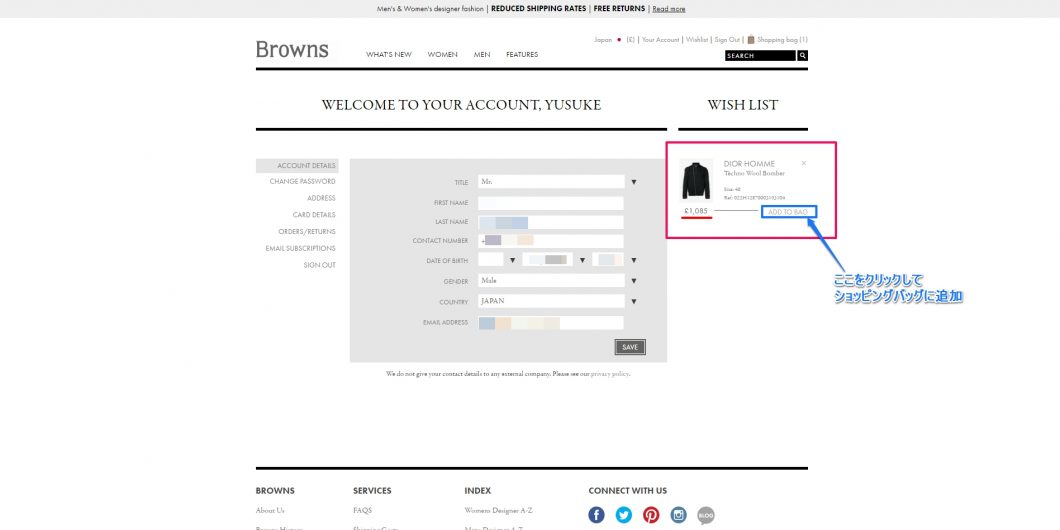The height and width of the screenshot is (530, 1060).
Task: Click the £1,085 price text
Action: pos(696,212)
